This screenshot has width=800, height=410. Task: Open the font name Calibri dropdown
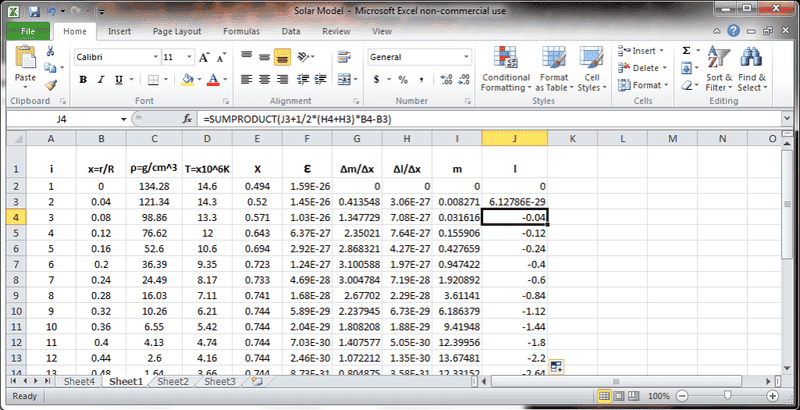[156, 57]
